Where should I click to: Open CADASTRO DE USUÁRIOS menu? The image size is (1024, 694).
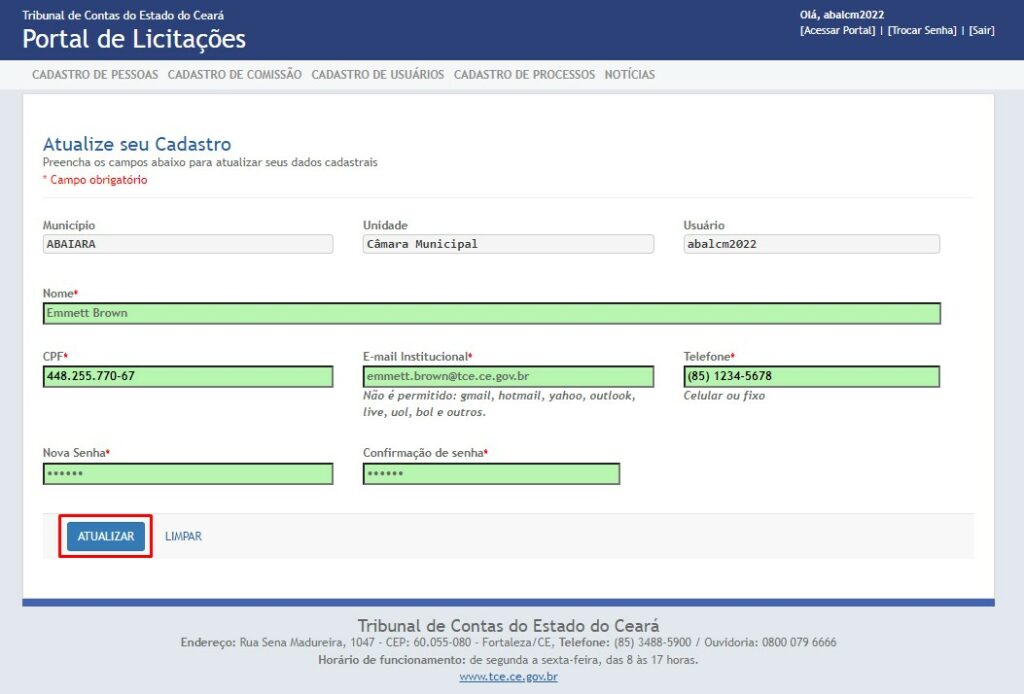(377, 75)
